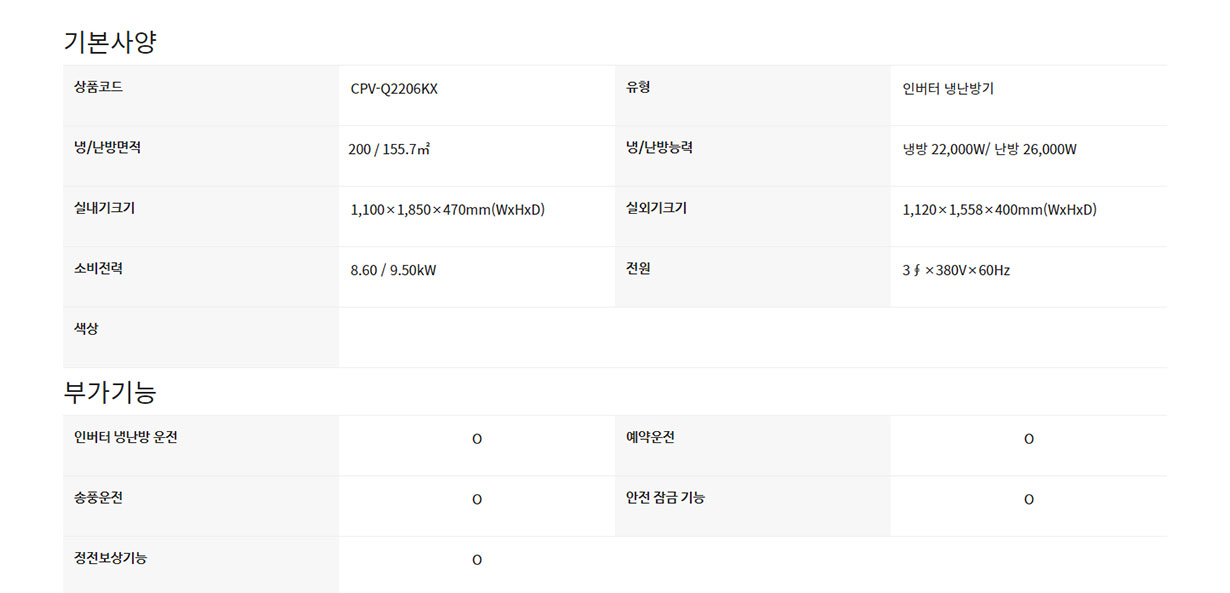Click the 색상 label cell
This screenshot has width=1230, height=593.
click(x=86, y=329)
